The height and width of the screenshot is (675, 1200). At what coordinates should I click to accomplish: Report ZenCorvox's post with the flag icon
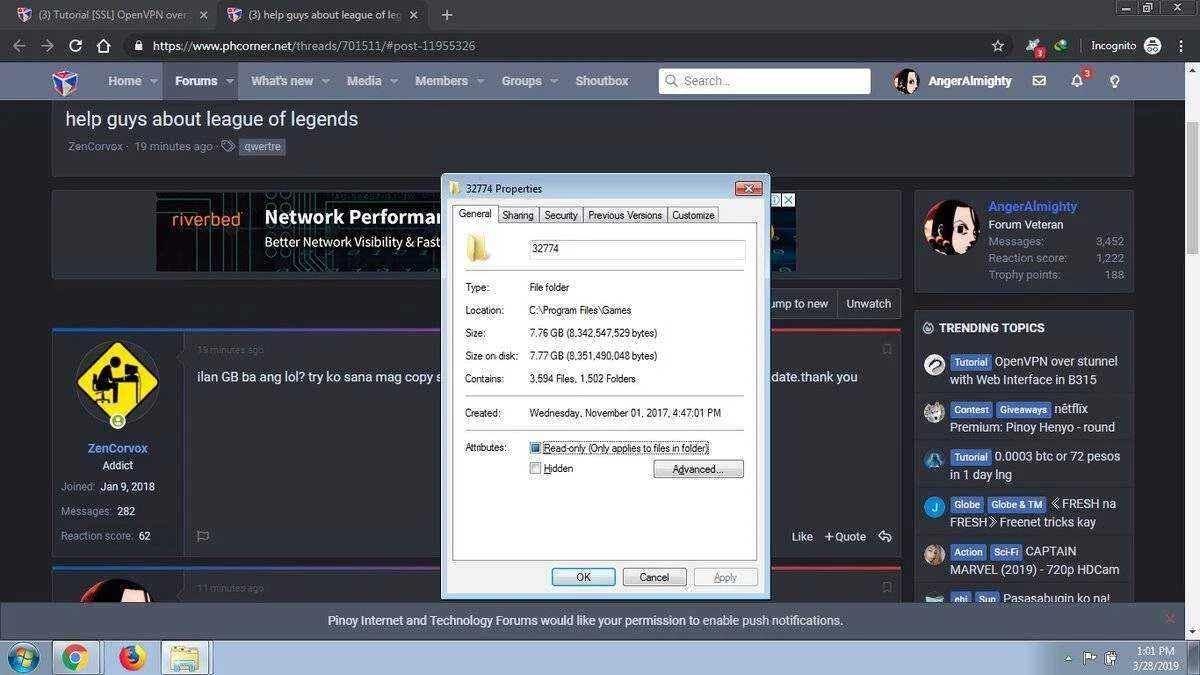203,536
